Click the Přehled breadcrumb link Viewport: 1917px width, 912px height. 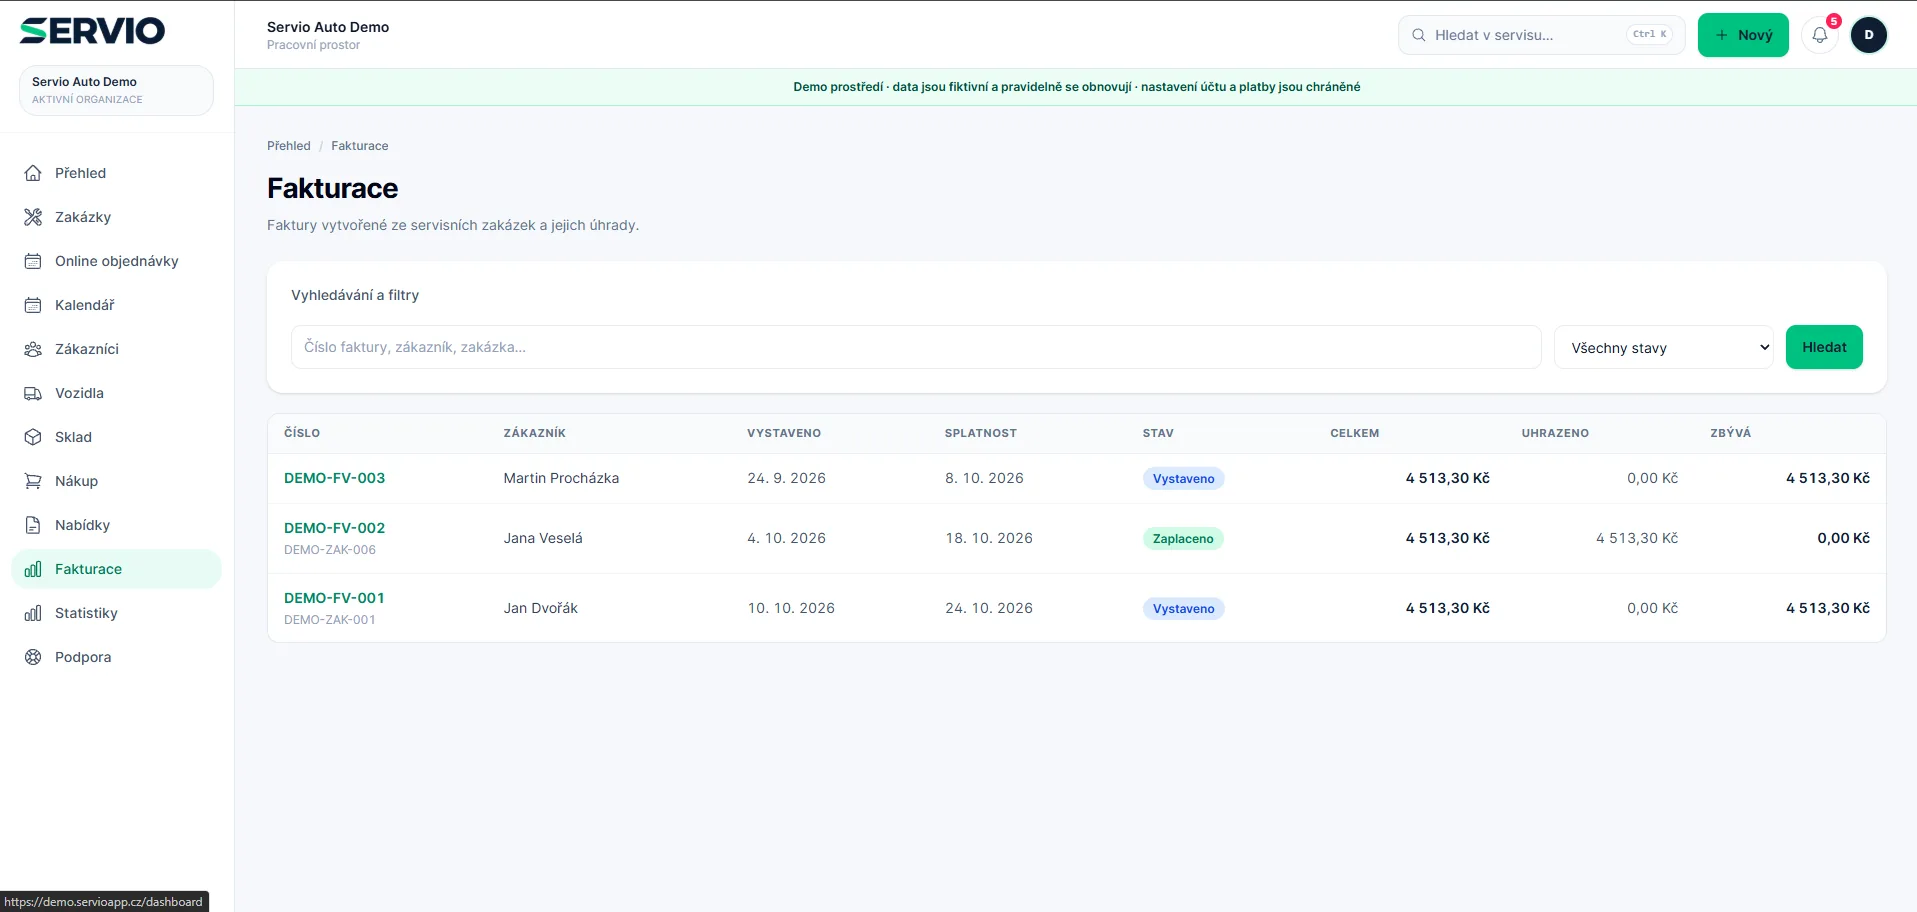289,146
